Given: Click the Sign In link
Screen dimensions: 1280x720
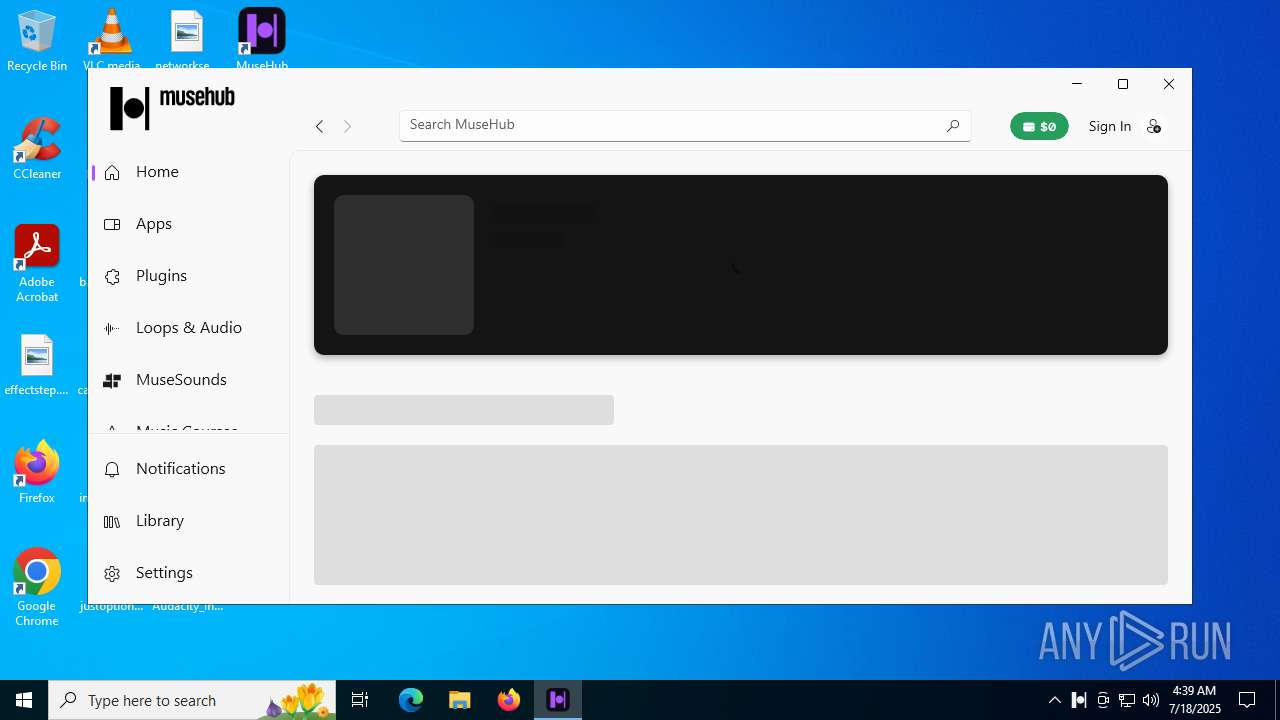Looking at the screenshot, I should pyautogui.click(x=1110, y=126).
